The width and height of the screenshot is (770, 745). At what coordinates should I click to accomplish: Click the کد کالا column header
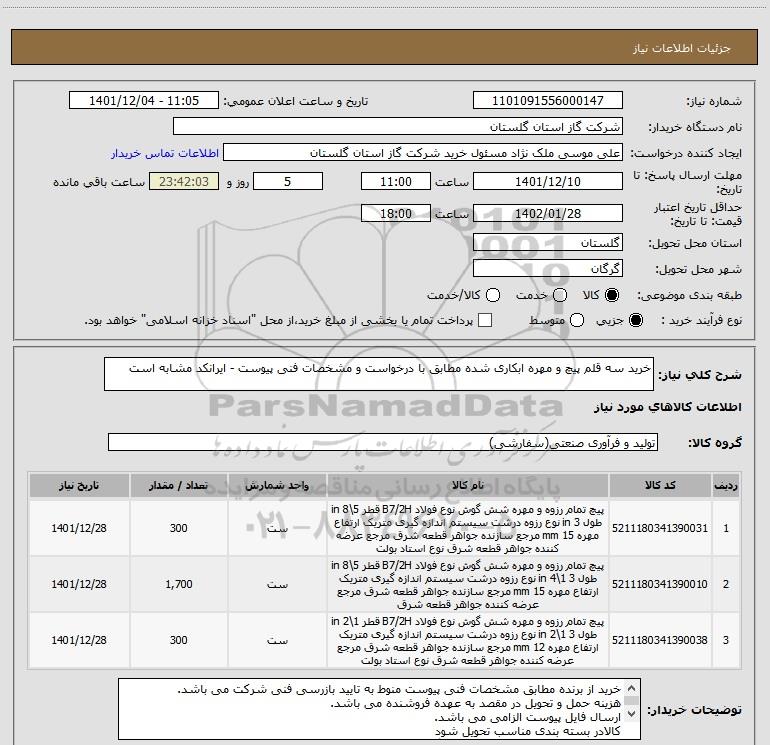click(660, 486)
